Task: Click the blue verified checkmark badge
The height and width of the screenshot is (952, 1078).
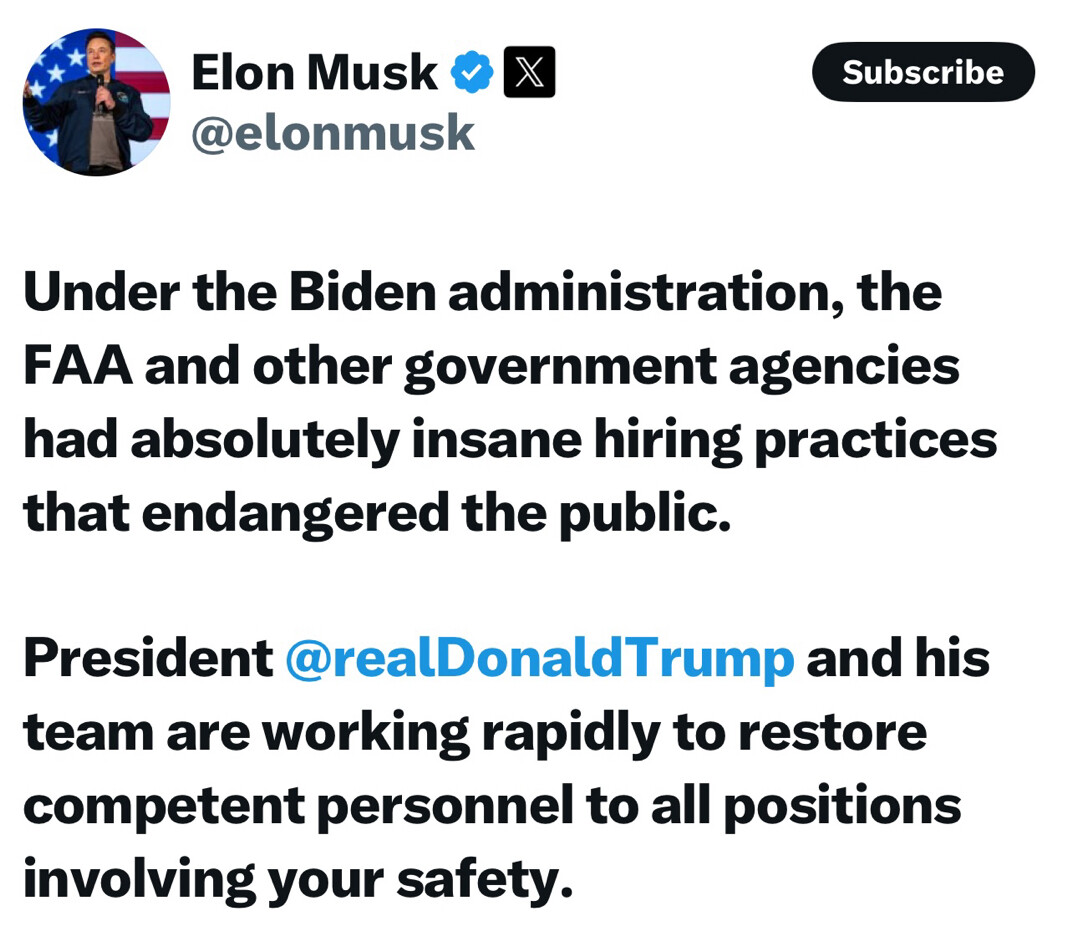Action: [472, 71]
